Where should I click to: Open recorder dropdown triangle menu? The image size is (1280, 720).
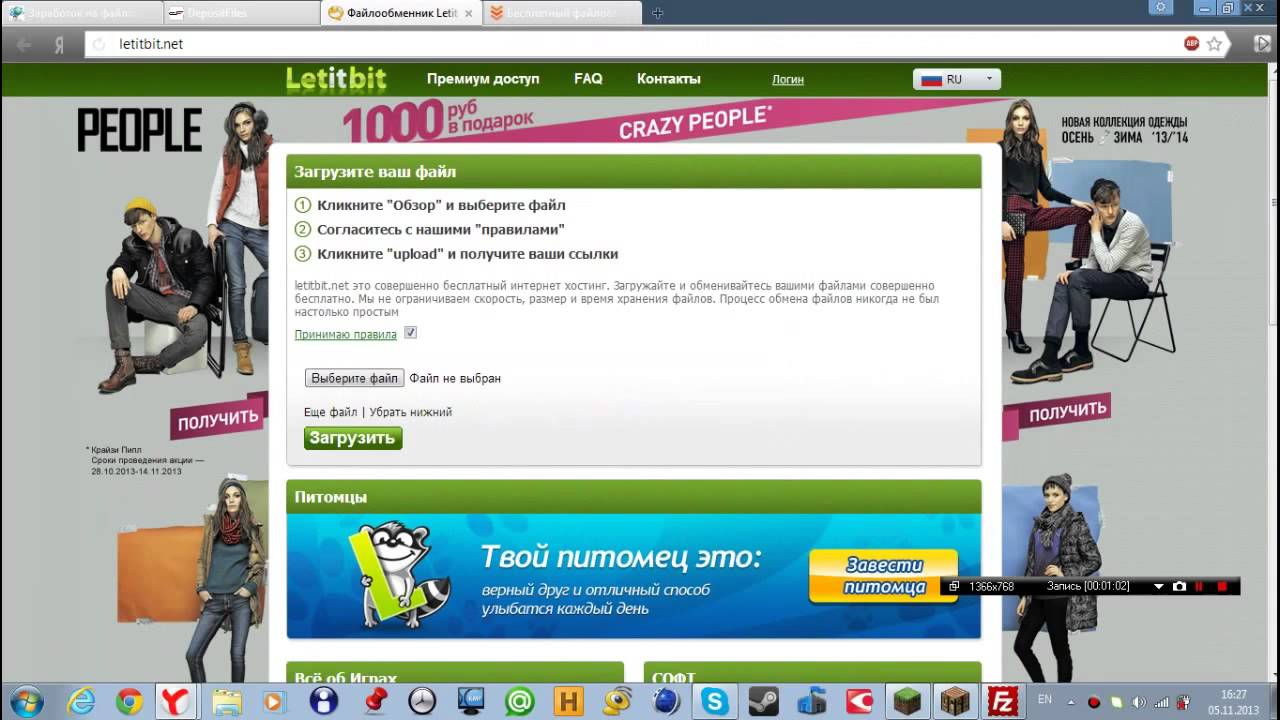pos(1158,586)
